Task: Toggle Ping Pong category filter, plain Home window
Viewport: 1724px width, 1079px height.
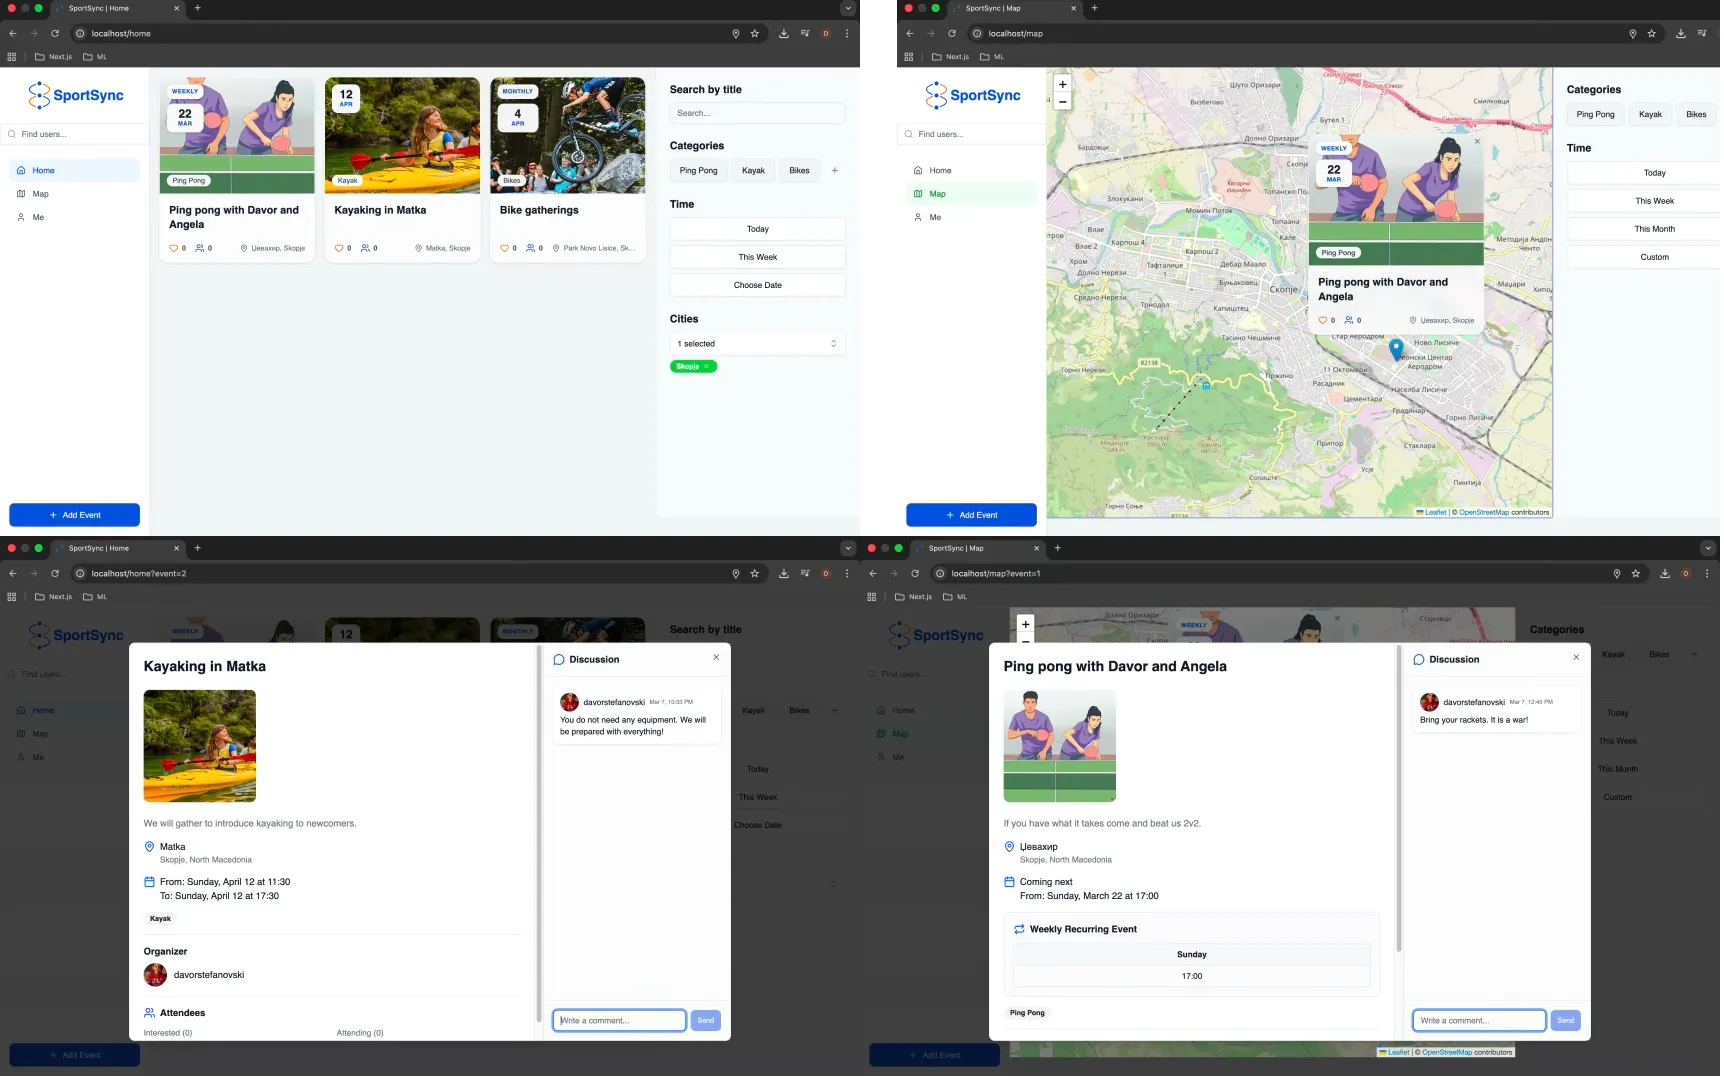Action: pos(700,171)
